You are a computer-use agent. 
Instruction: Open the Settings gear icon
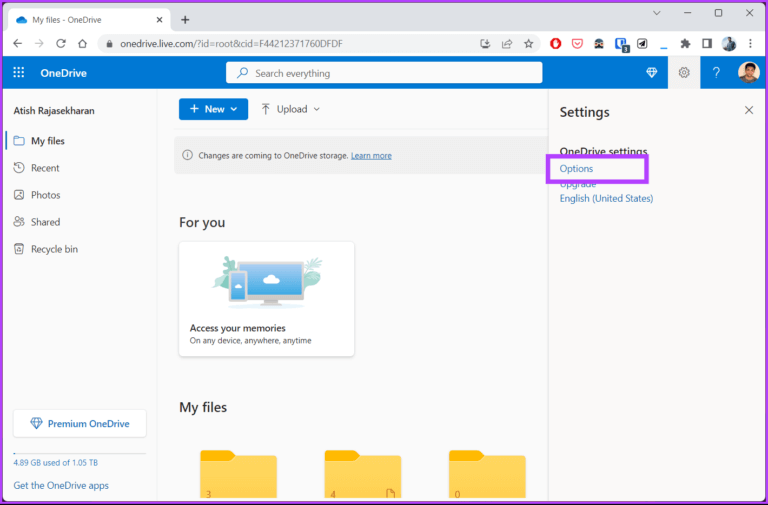684,72
